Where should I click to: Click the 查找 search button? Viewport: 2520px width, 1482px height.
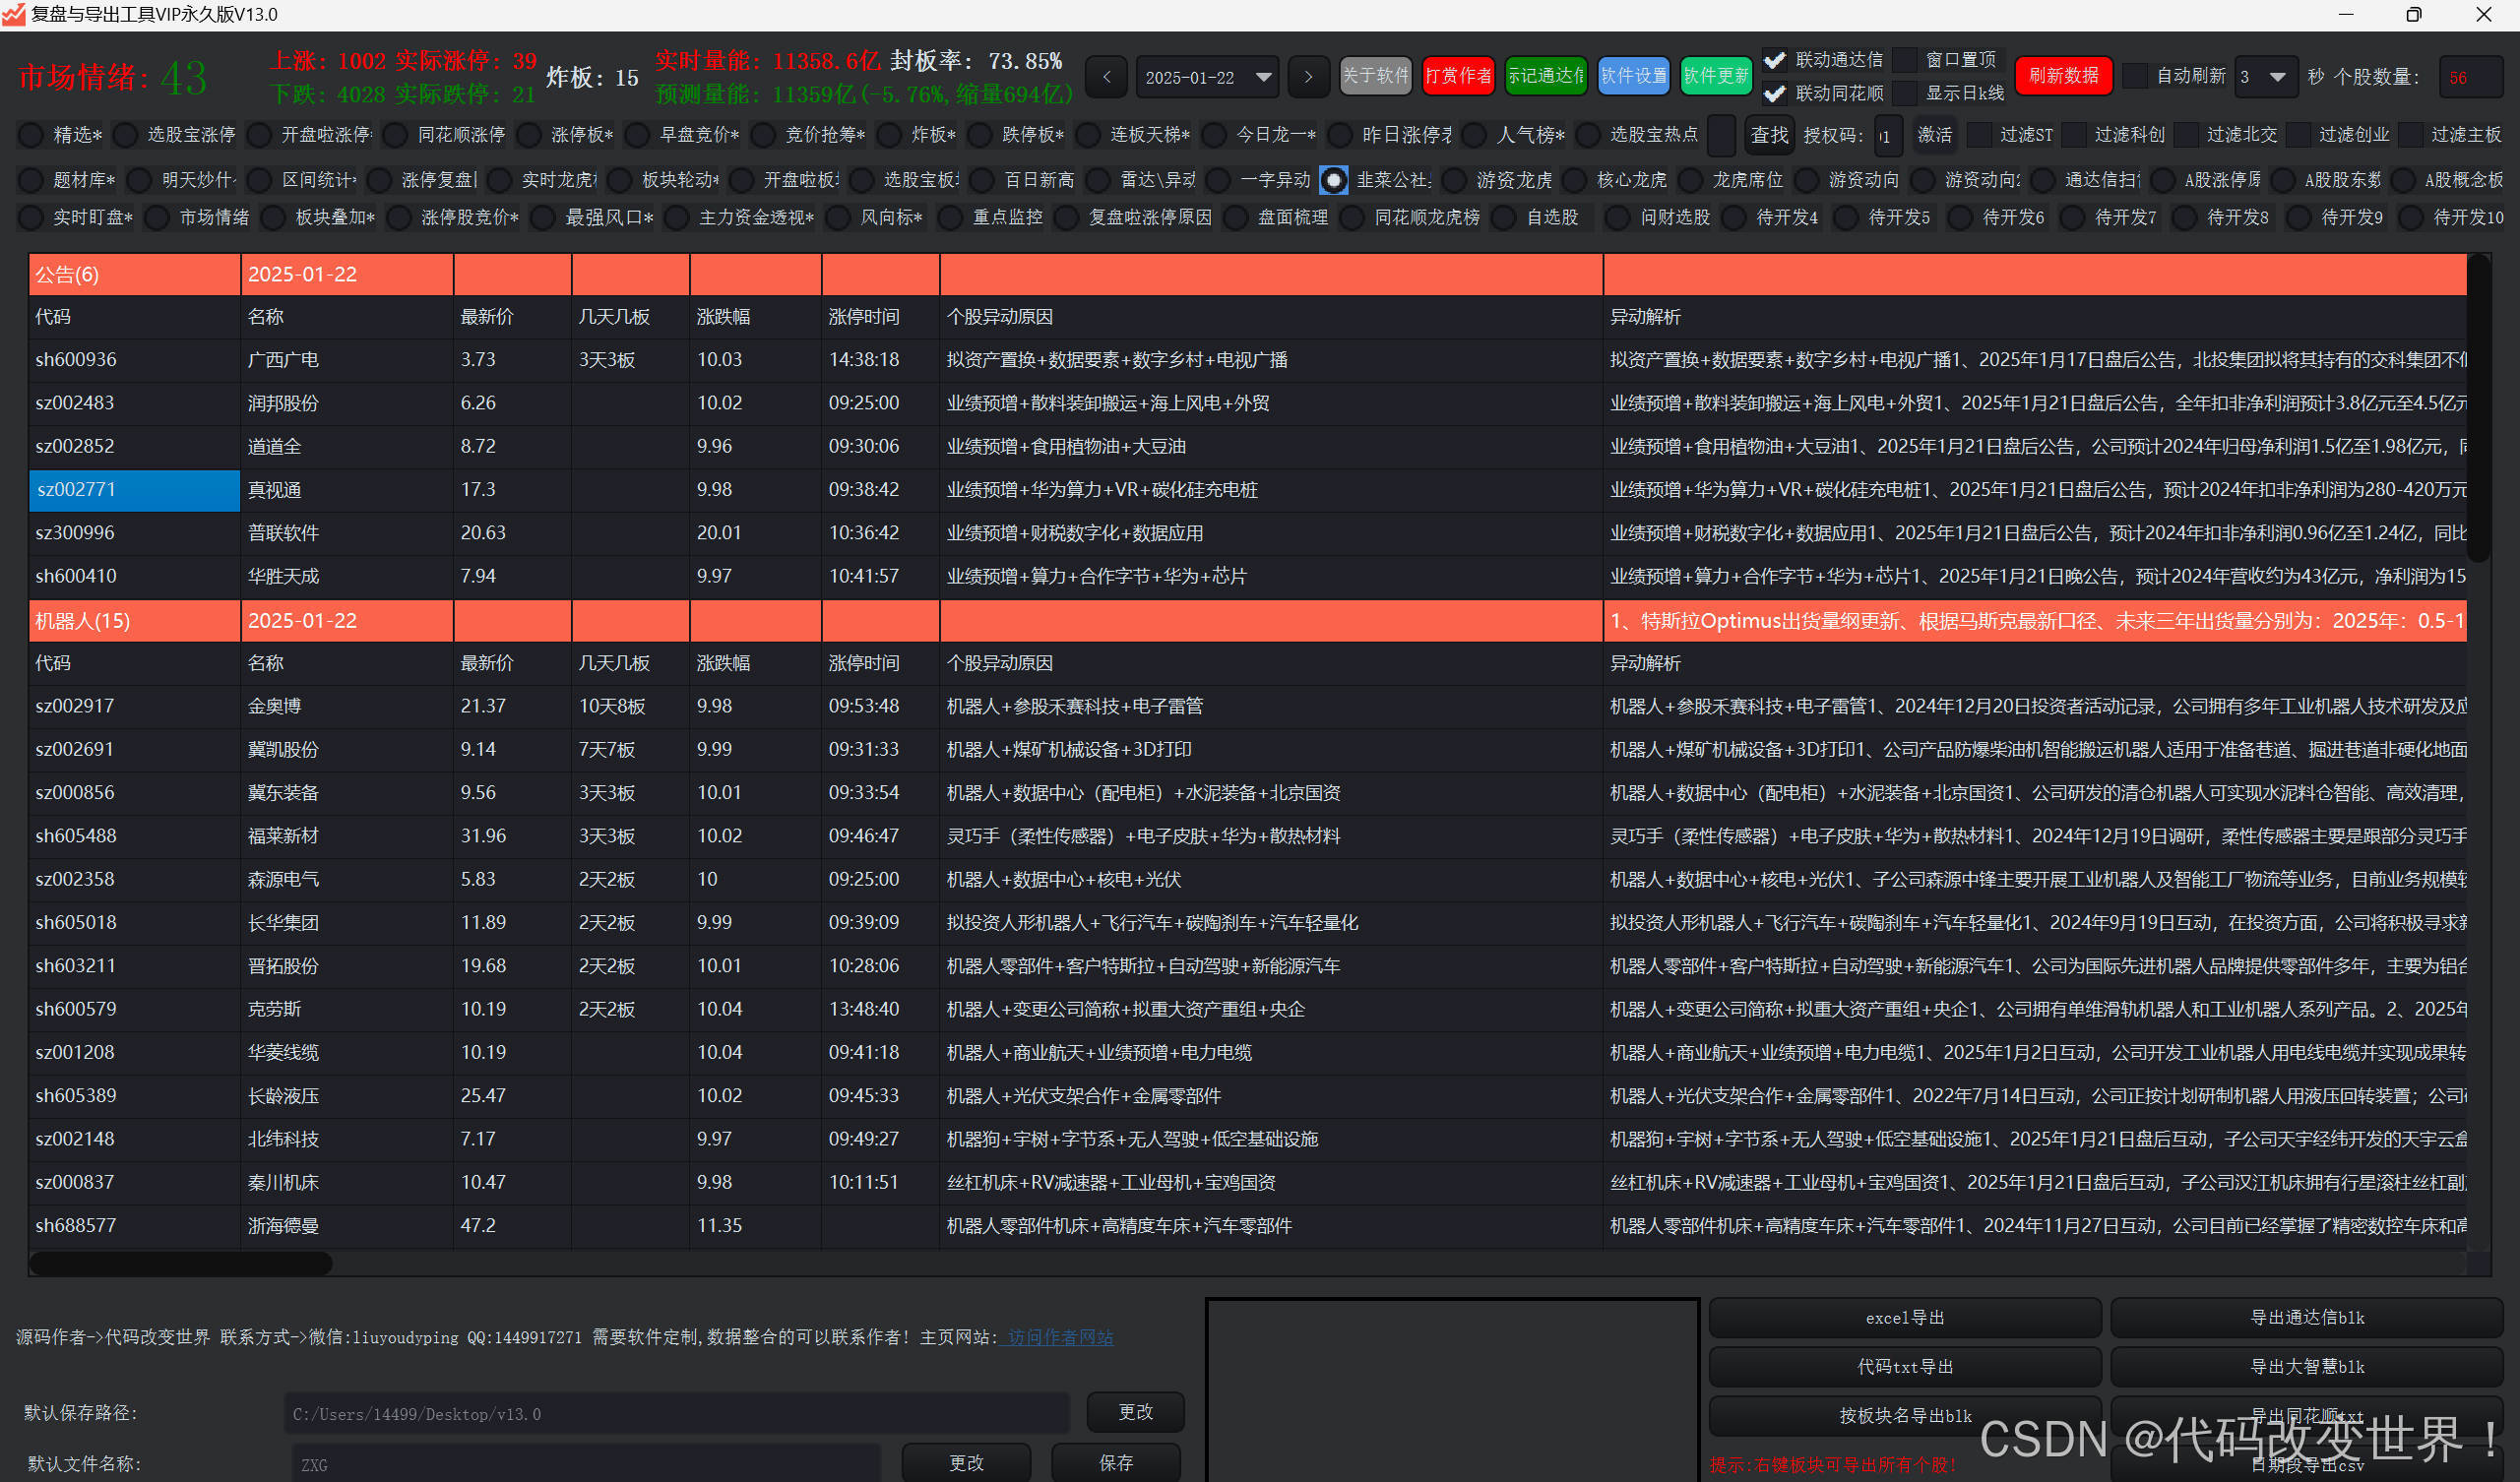pyautogui.click(x=1769, y=135)
